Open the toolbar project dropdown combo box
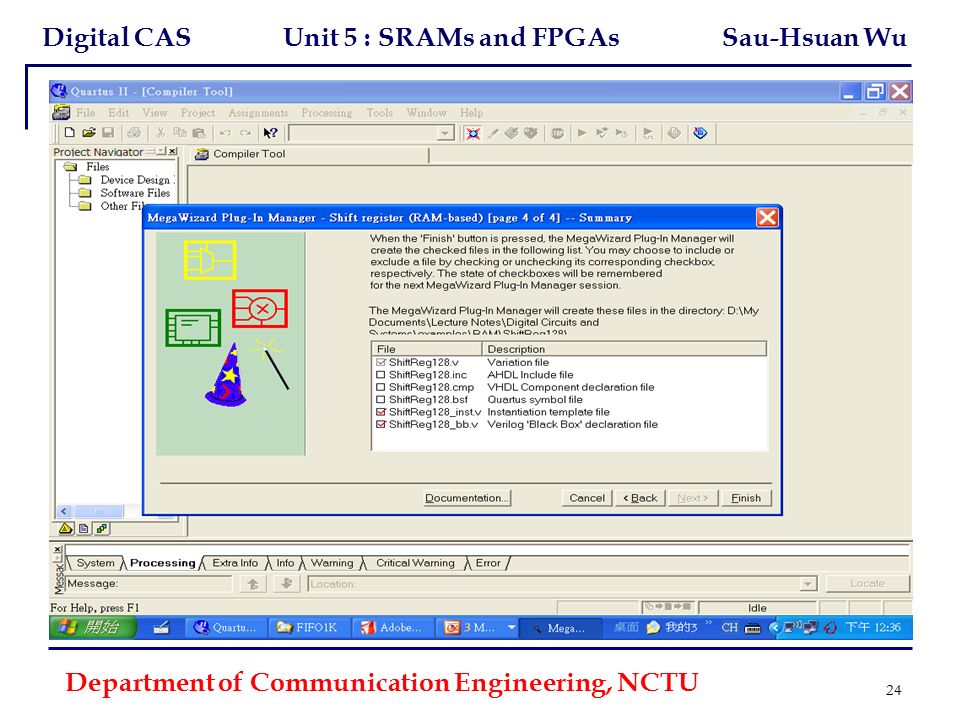 [x=445, y=133]
